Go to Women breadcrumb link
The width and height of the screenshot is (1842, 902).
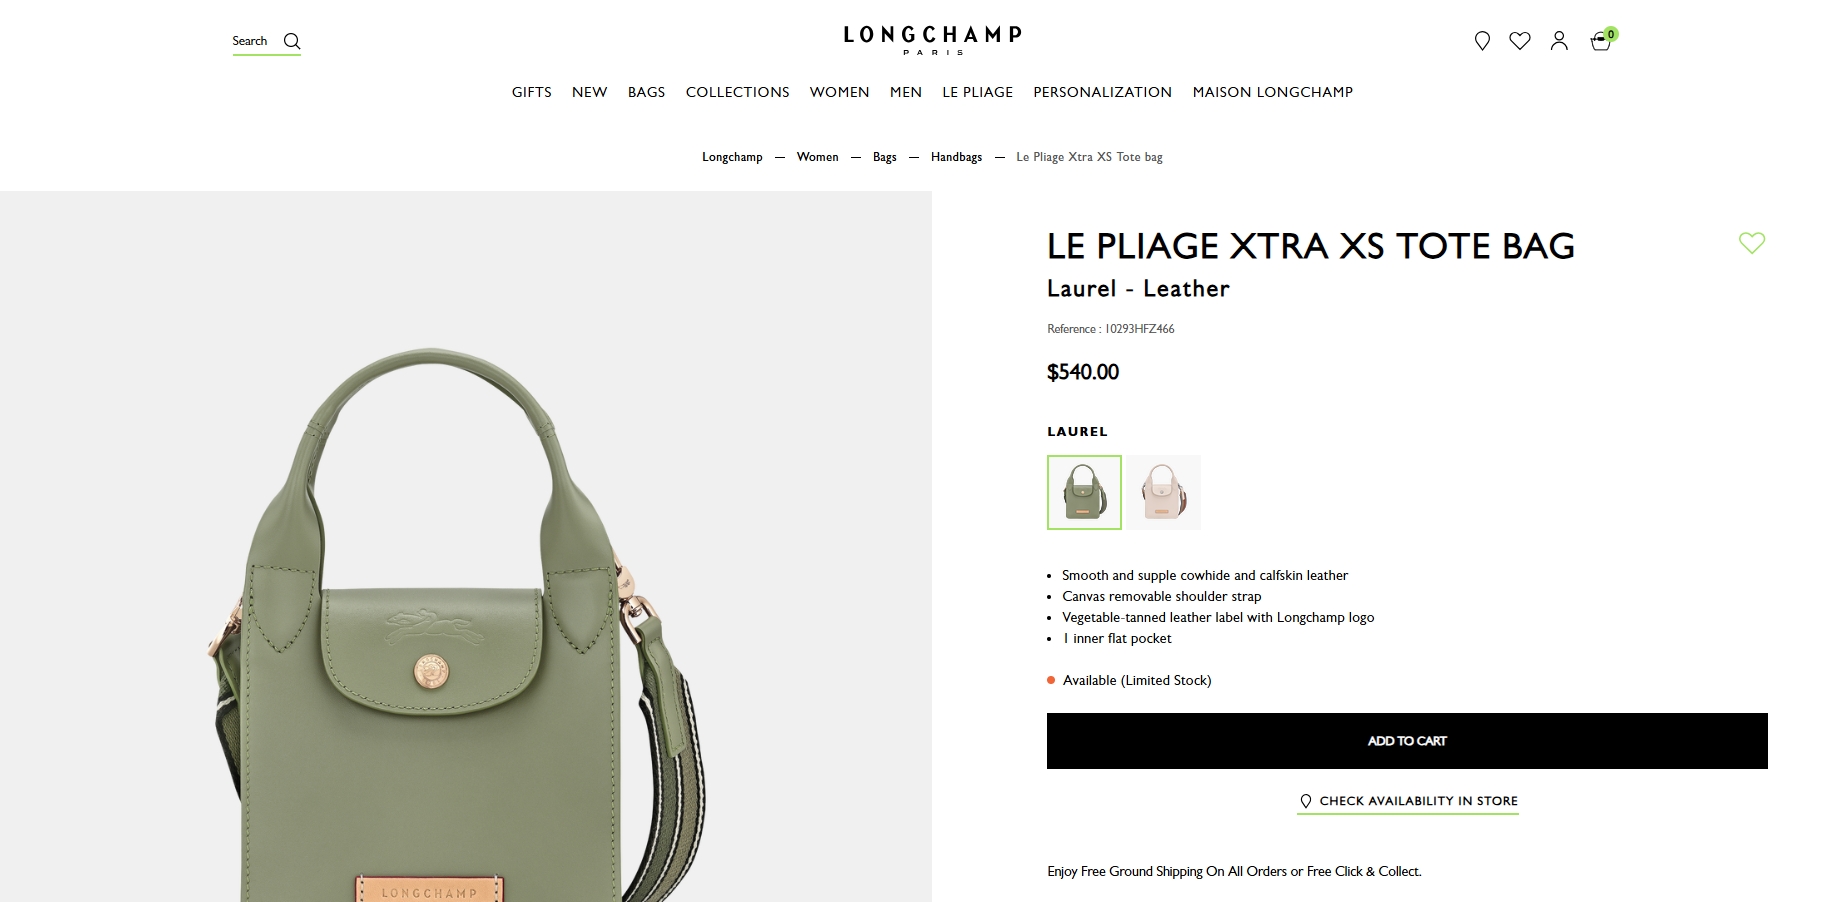click(x=817, y=157)
